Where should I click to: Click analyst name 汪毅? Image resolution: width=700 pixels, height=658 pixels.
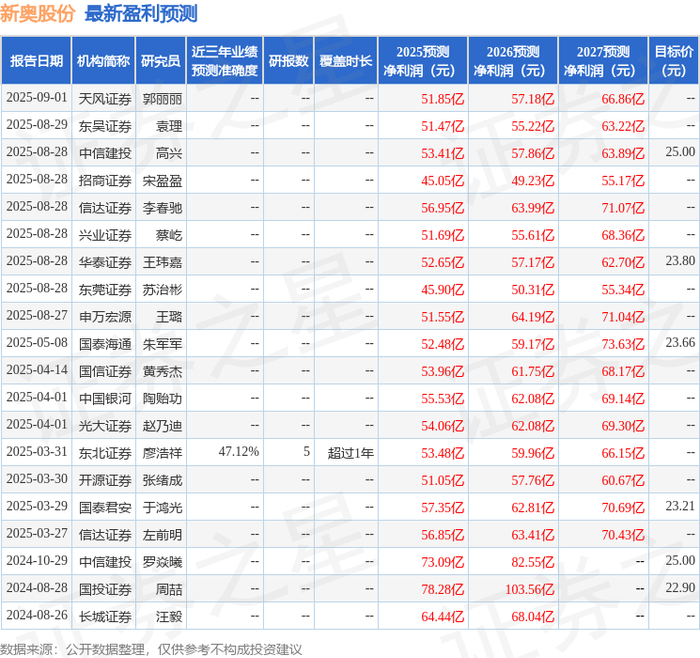click(169, 616)
